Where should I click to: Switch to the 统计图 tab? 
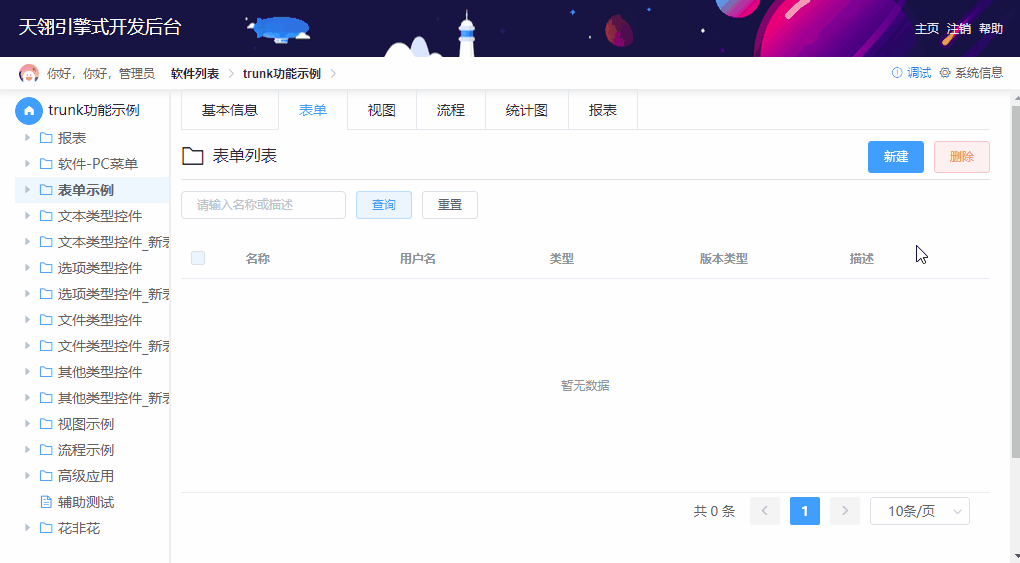526,110
